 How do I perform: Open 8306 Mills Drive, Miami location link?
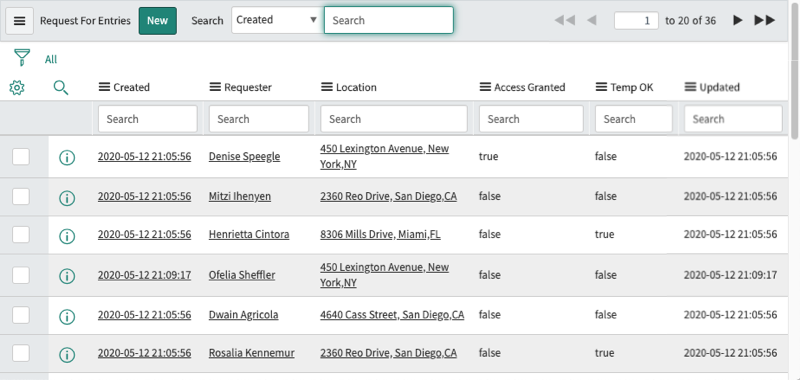[x=381, y=235]
